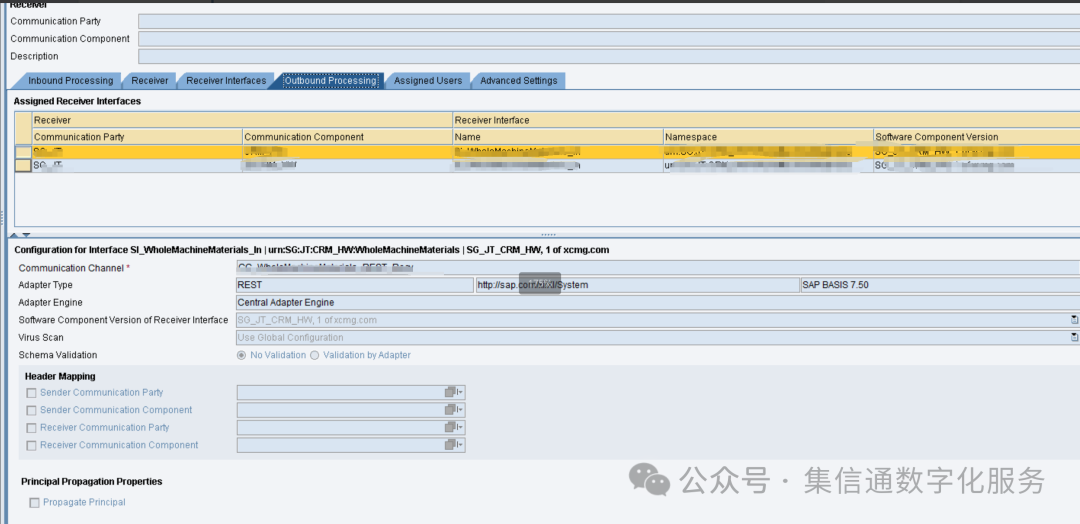Click the table's top-left select-all corner cell
The height and width of the screenshot is (524, 1080).
(x=23, y=129)
